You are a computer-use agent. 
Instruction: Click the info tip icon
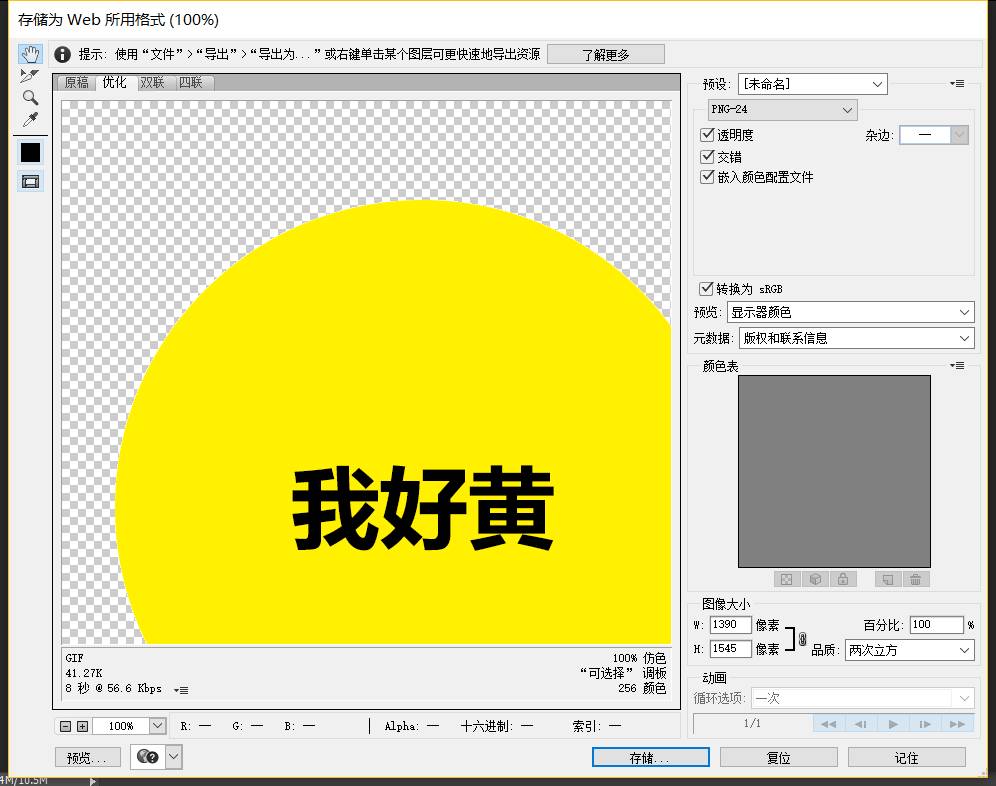pos(62,55)
